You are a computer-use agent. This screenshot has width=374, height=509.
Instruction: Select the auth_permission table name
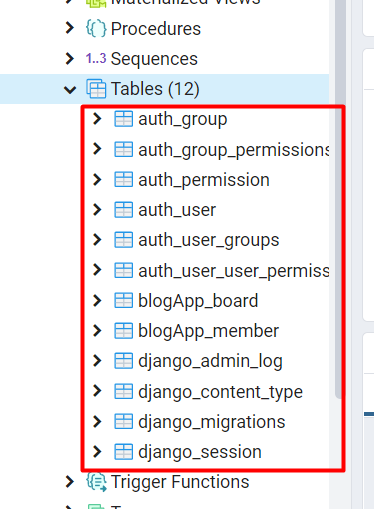click(x=204, y=180)
